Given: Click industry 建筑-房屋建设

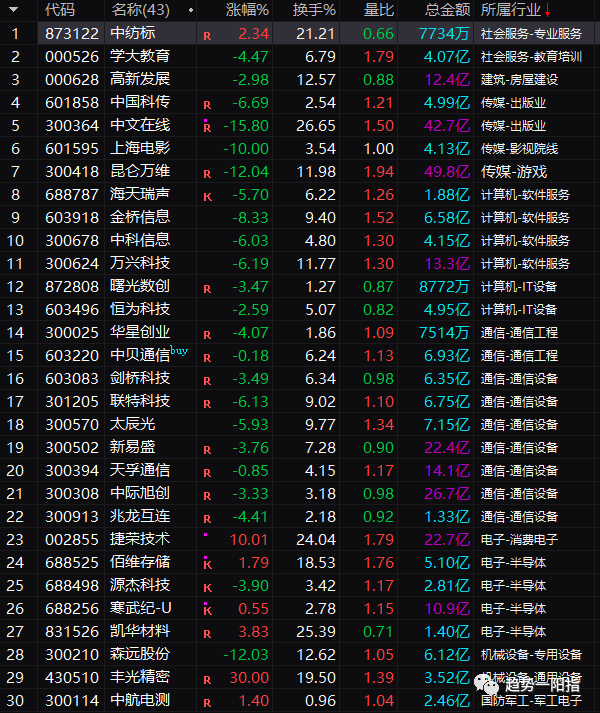Looking at the screenshot, I should point(519,80).
